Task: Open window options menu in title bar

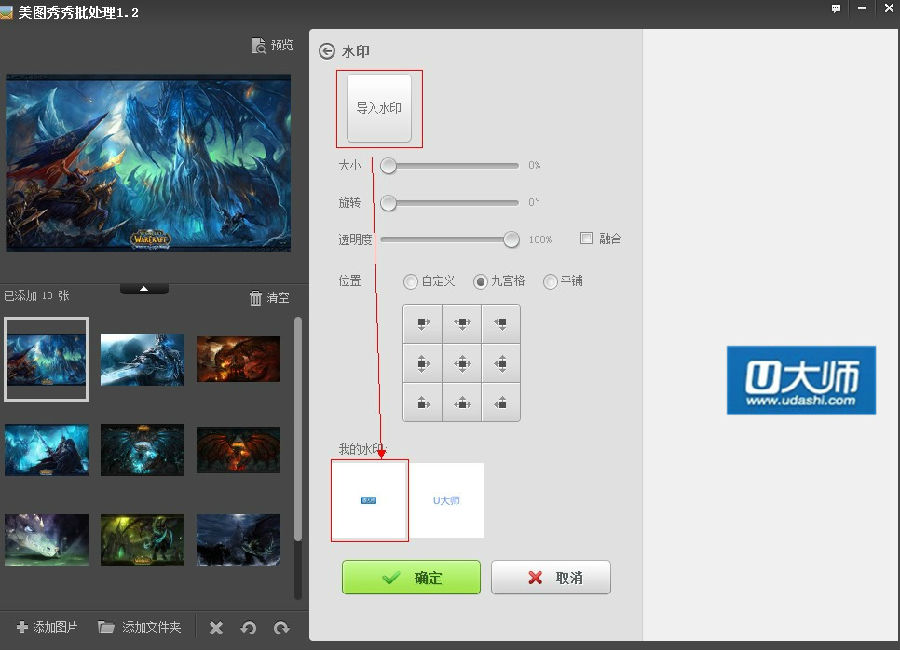Action: (835, 8)
